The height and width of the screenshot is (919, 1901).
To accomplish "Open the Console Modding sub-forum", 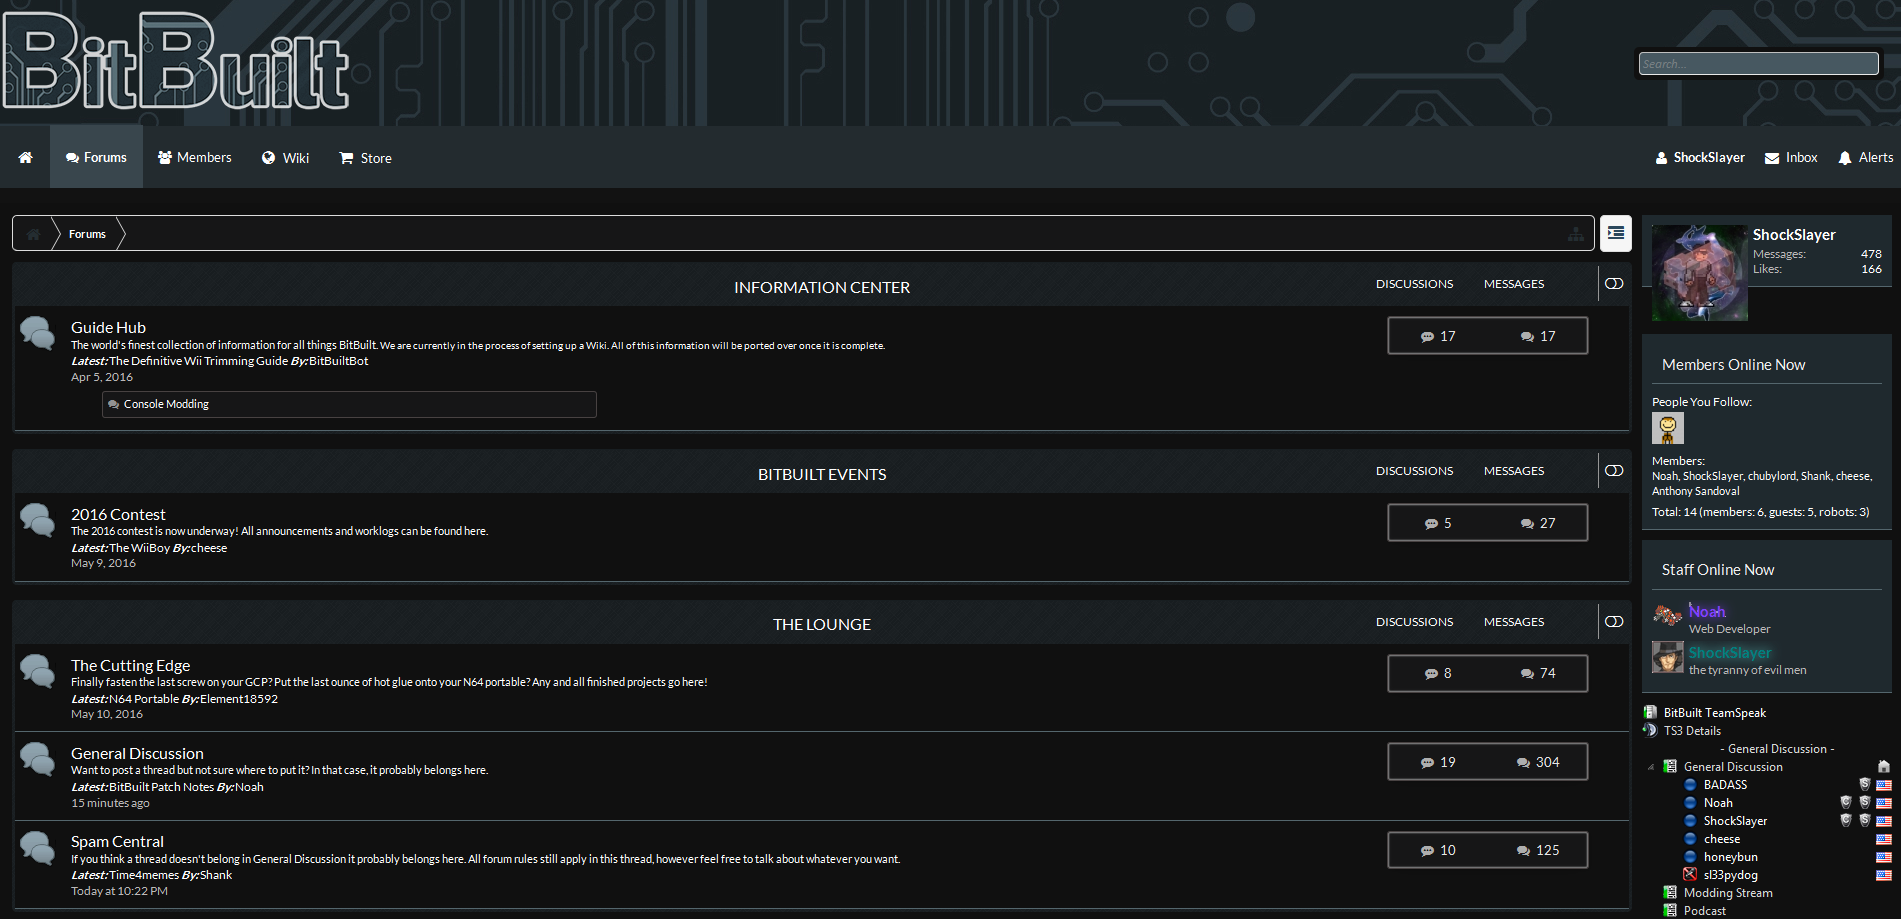I will [x=166, y=404].
